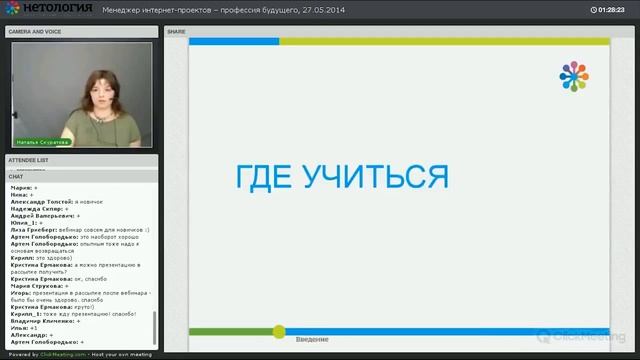This screenshot has width=640, height=360.
Task: Click the yellow progress marker on slide
Action: click(279, 332)
